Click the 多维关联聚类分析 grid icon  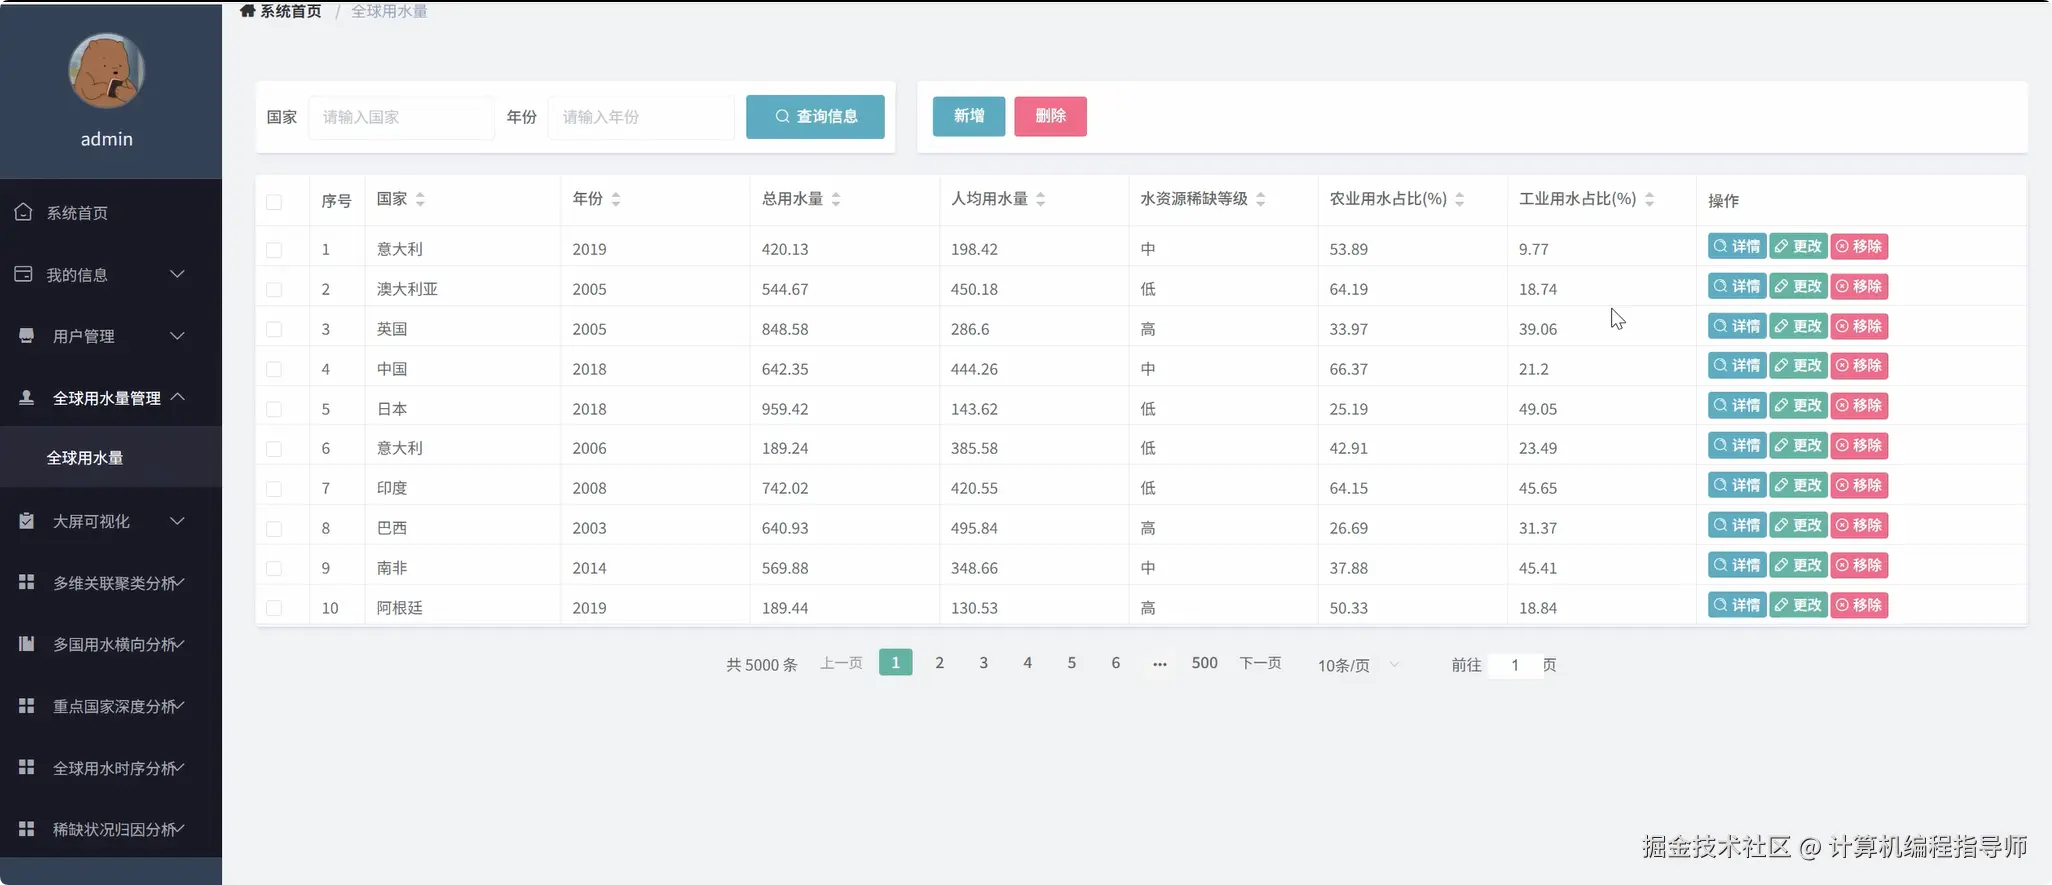tap(26, 582)
